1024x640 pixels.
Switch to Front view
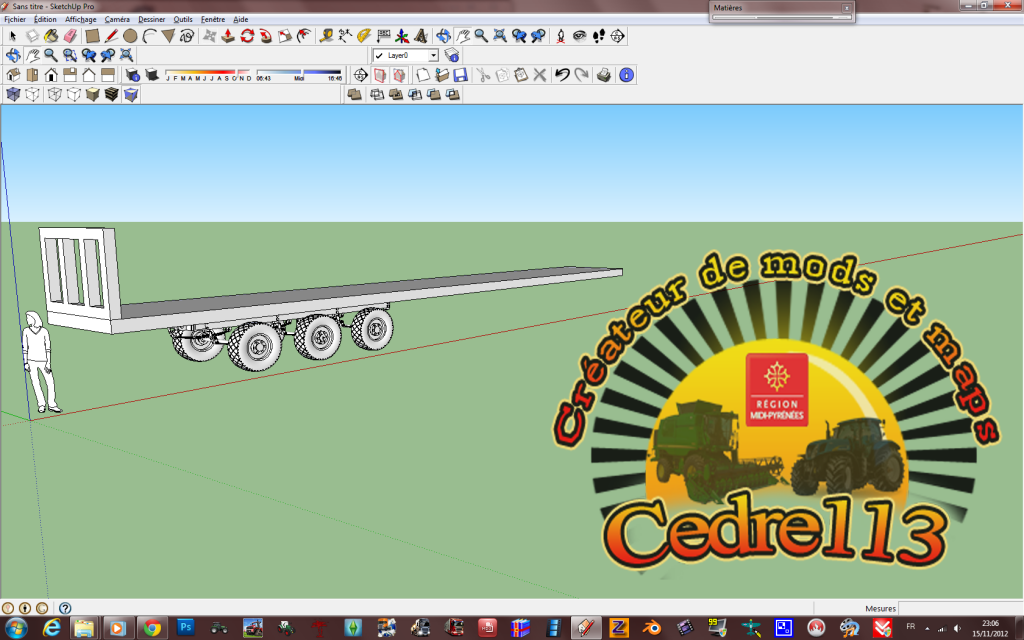click(x=51, y=75)
